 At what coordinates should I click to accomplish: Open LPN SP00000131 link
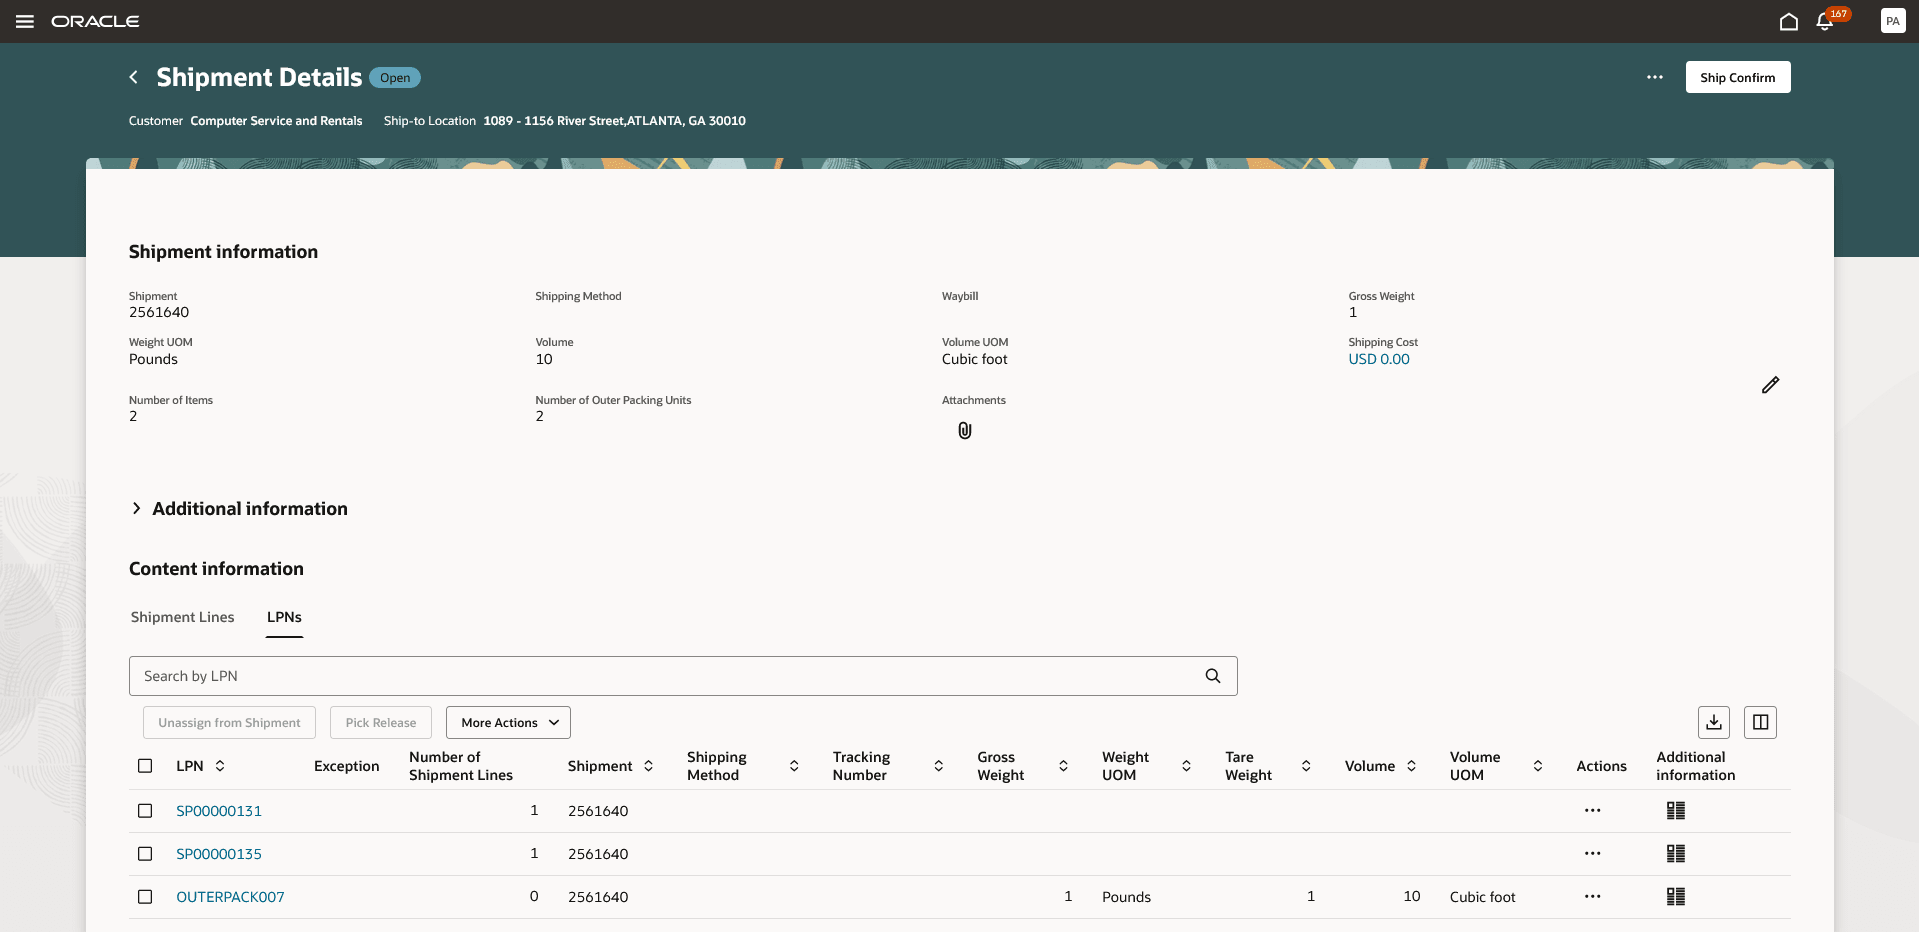[x=219, y=811]
